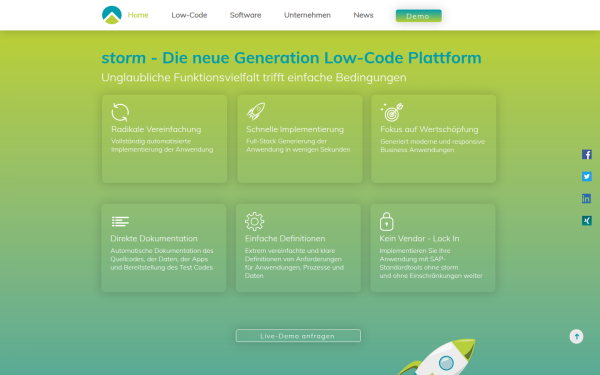Click the refresh arrows icon for Radikale Vereinfachung

(x=120, y=112)
